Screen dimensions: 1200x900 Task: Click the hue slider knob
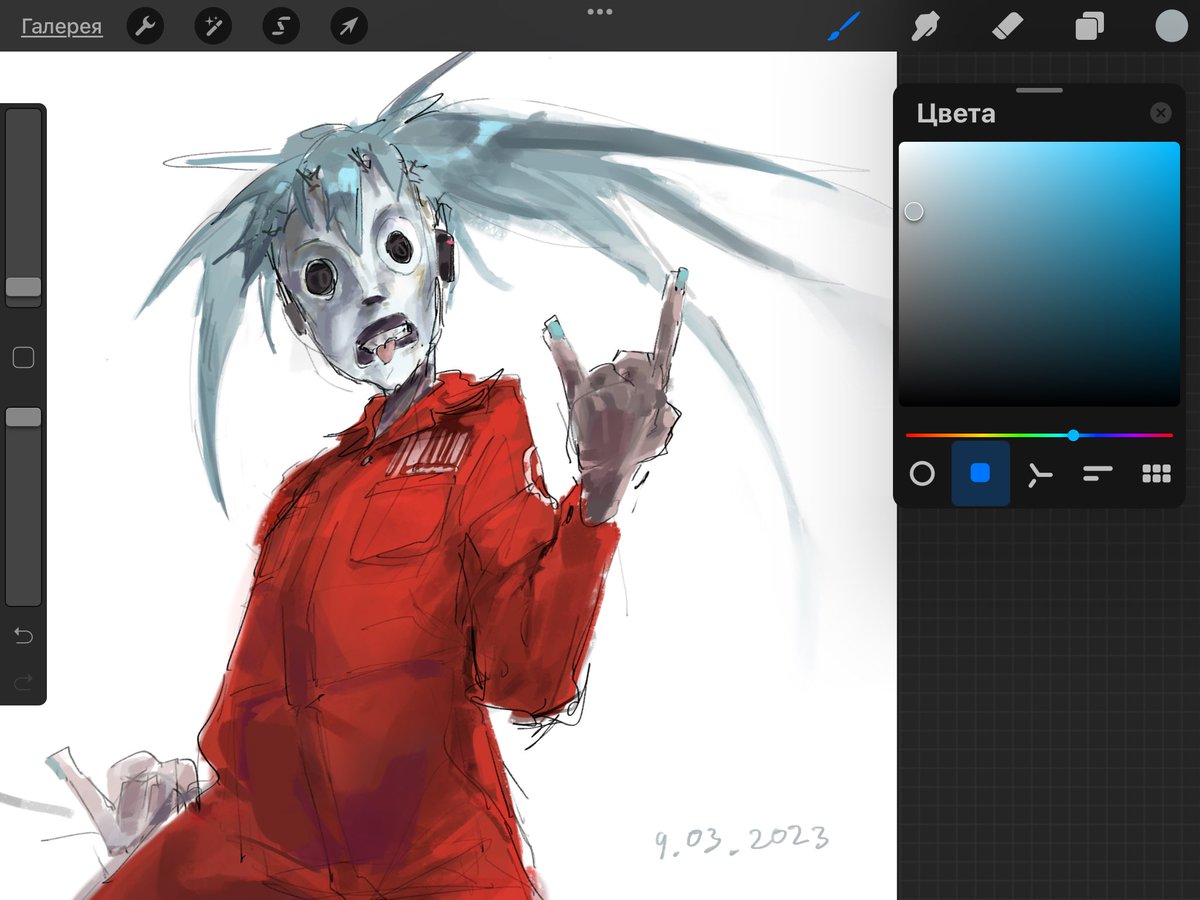1073,435
